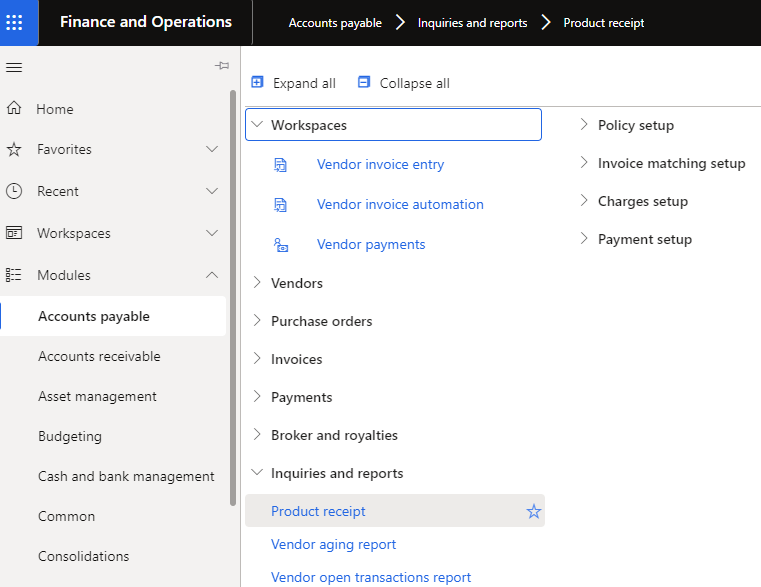Screen dimensions: 761x587
Task: Click the Workspaces icon in the sidebar
Action: (14, 233)
